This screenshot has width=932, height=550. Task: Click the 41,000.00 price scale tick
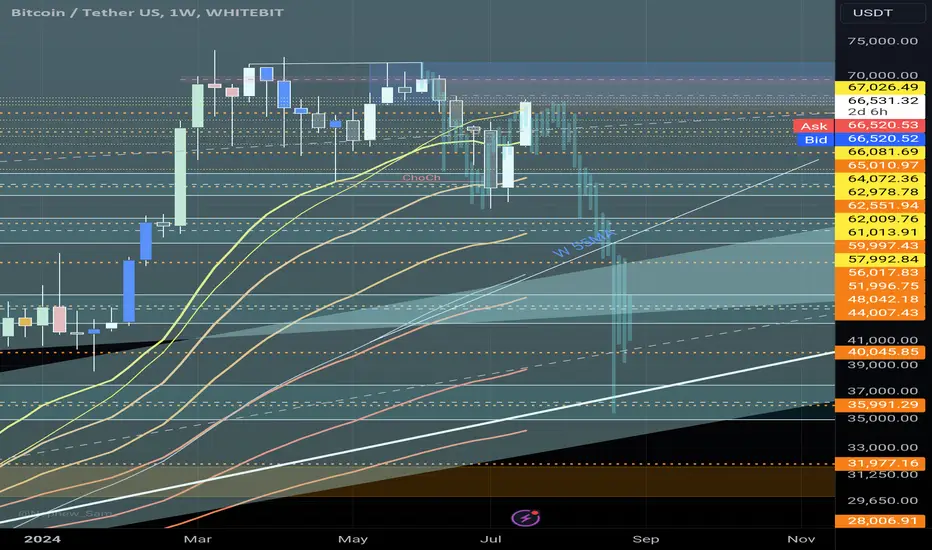point(883,340)
